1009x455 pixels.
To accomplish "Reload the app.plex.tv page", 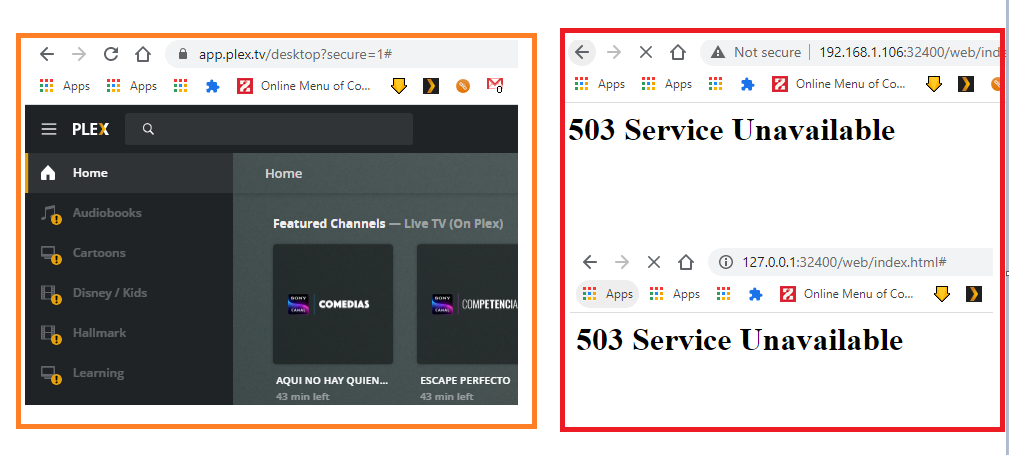I will pyautogui.click(x=111, y=54).
